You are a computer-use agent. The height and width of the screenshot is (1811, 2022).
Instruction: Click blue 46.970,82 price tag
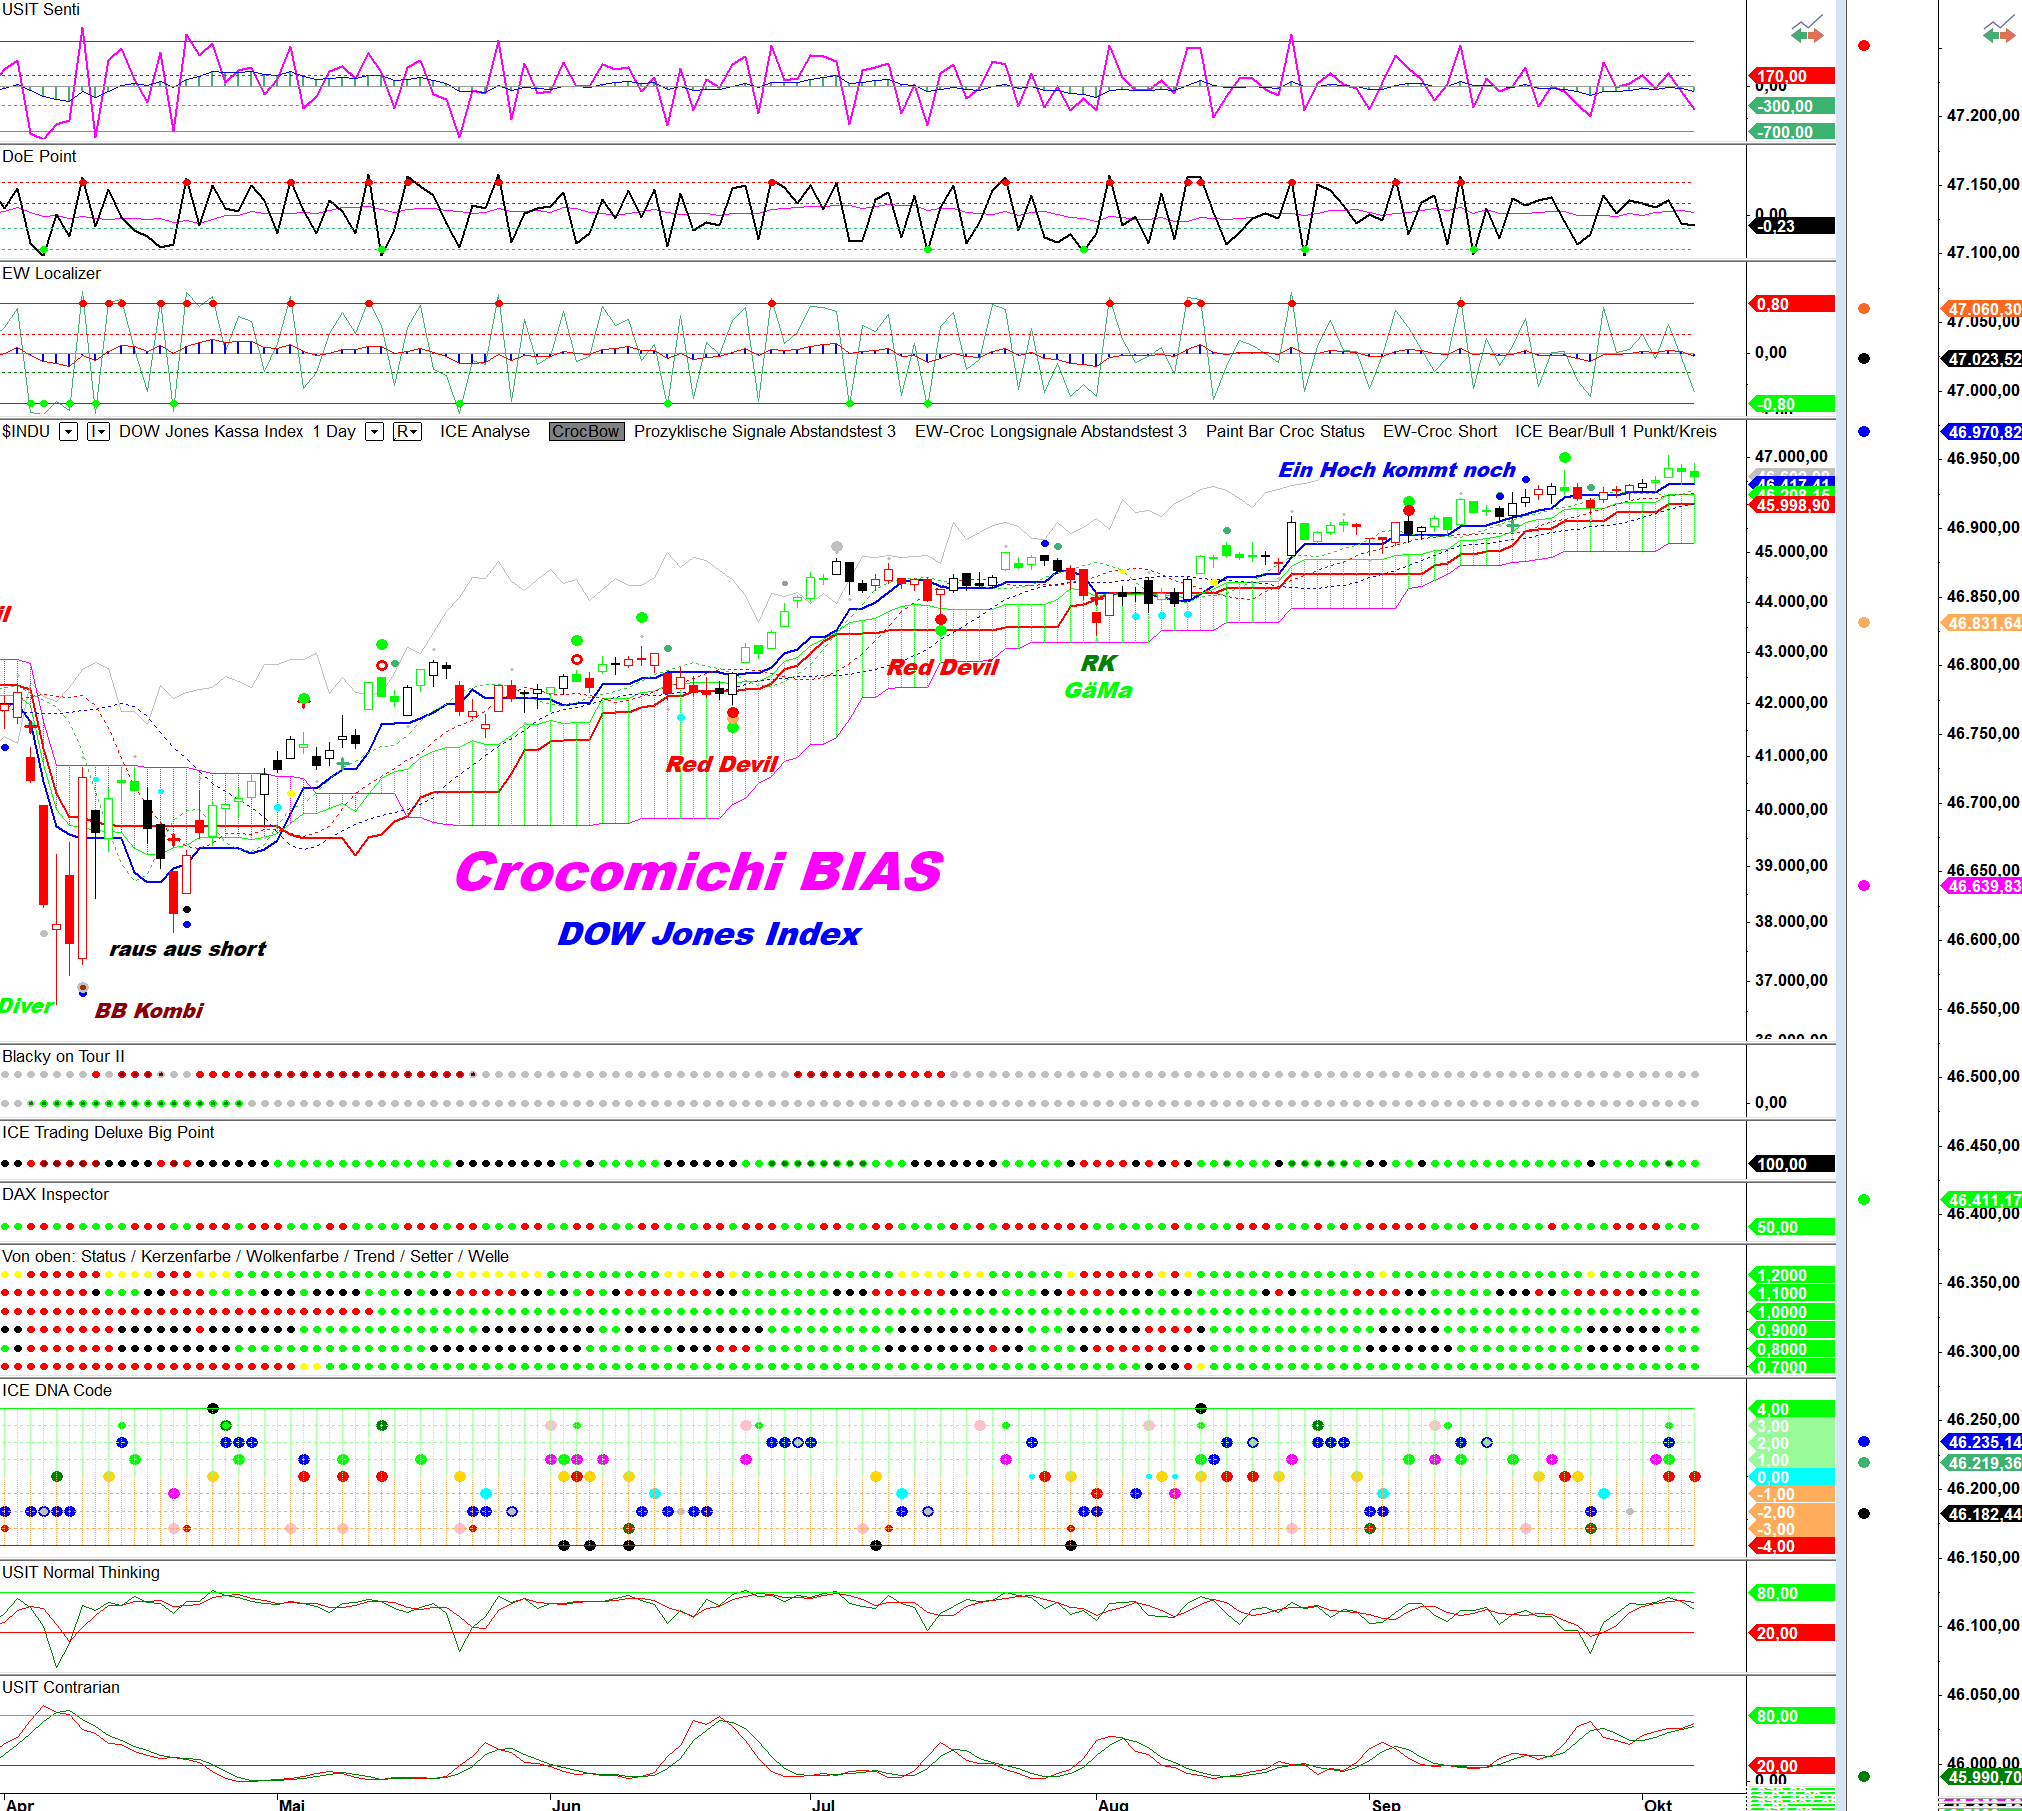tap(1982, 432)
